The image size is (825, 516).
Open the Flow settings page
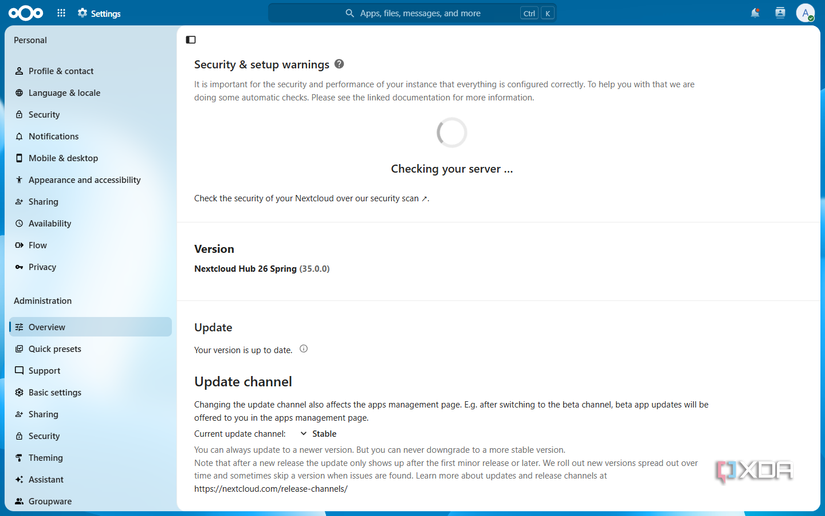pos(90,245)
